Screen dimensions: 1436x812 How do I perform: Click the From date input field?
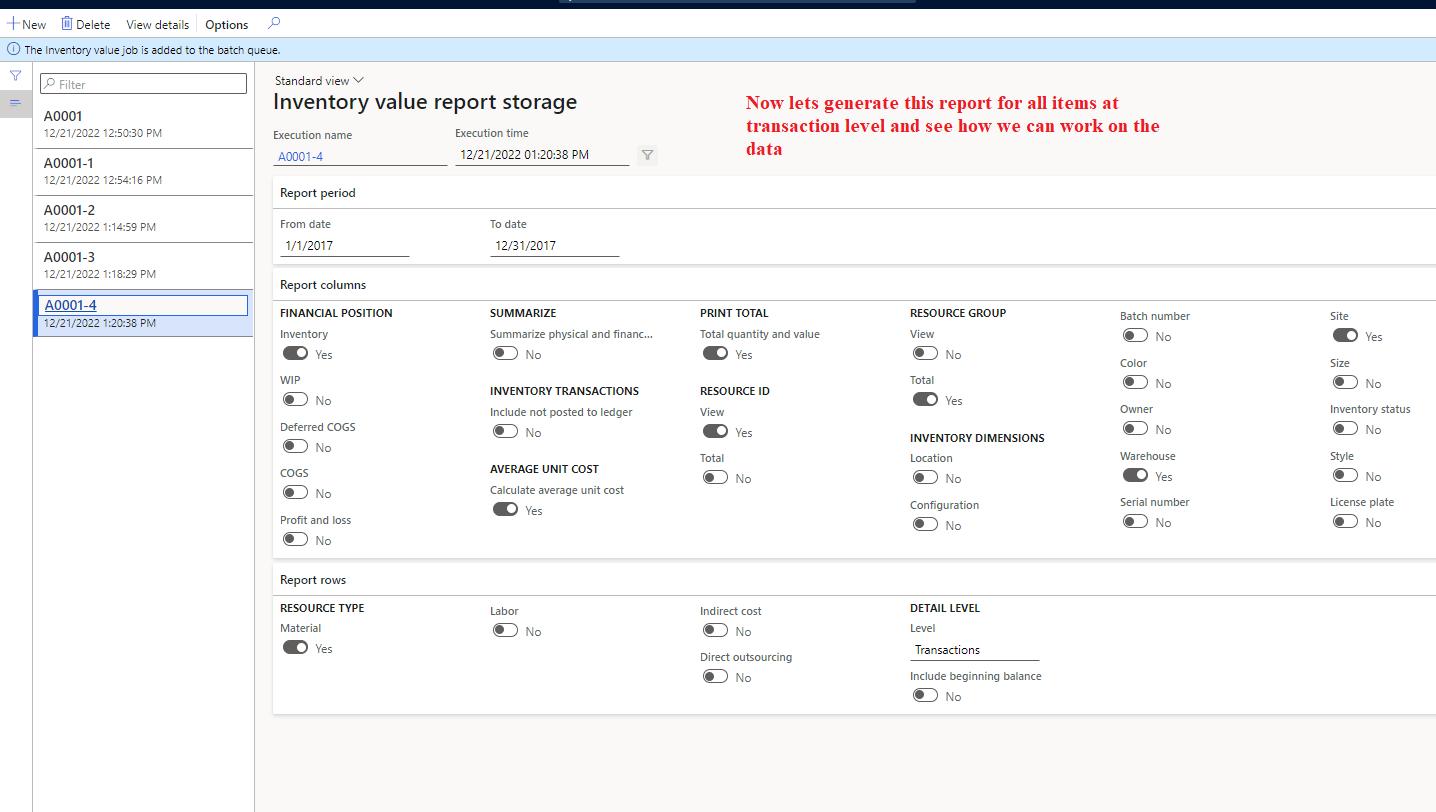344,245
